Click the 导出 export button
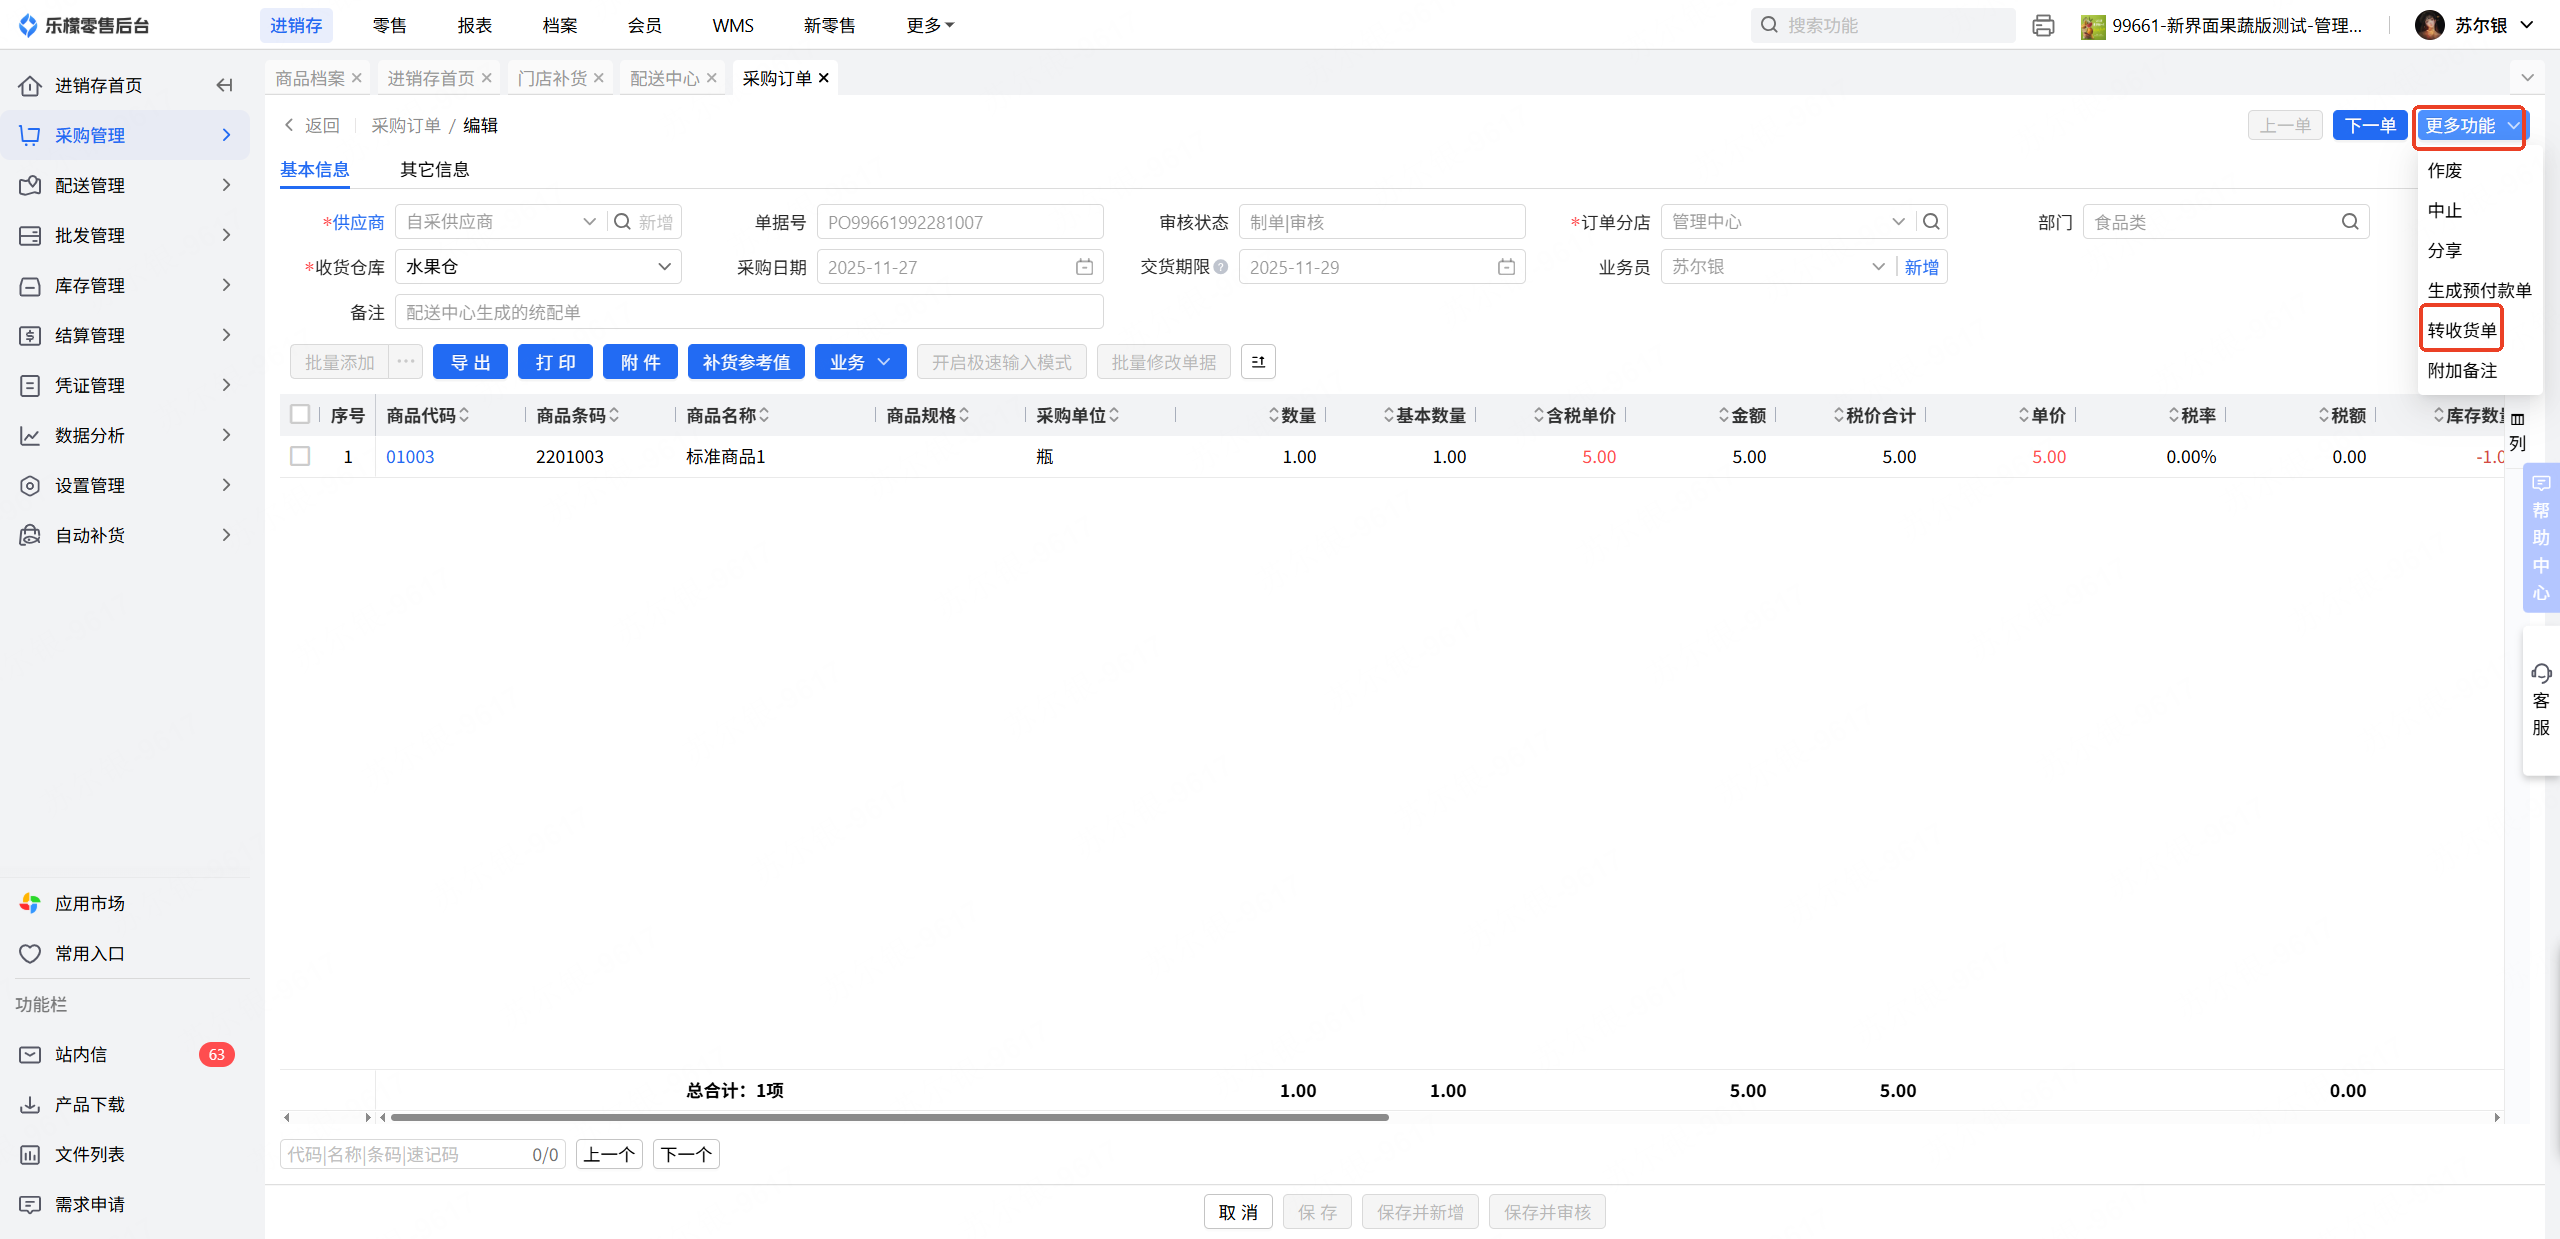 pyautogui.click(x=470, y=362)
